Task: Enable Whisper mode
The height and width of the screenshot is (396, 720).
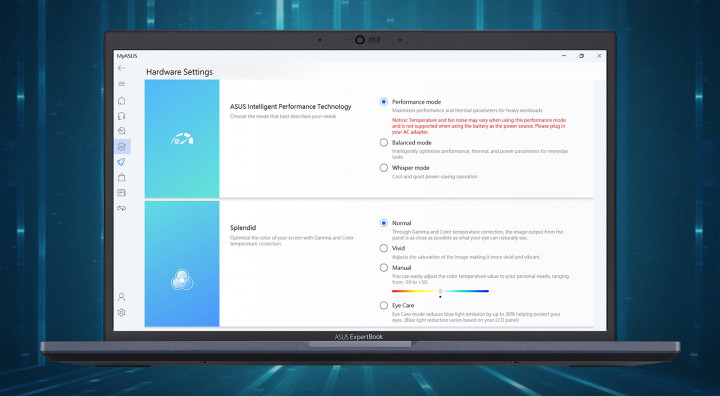Action: [x=384, y=168]
